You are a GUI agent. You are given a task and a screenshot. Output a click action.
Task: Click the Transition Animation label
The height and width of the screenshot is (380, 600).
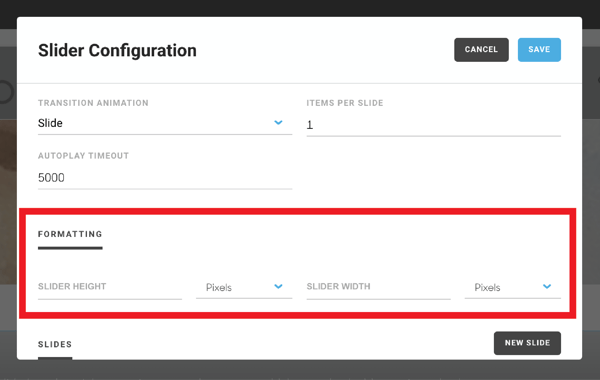point(93,103)
